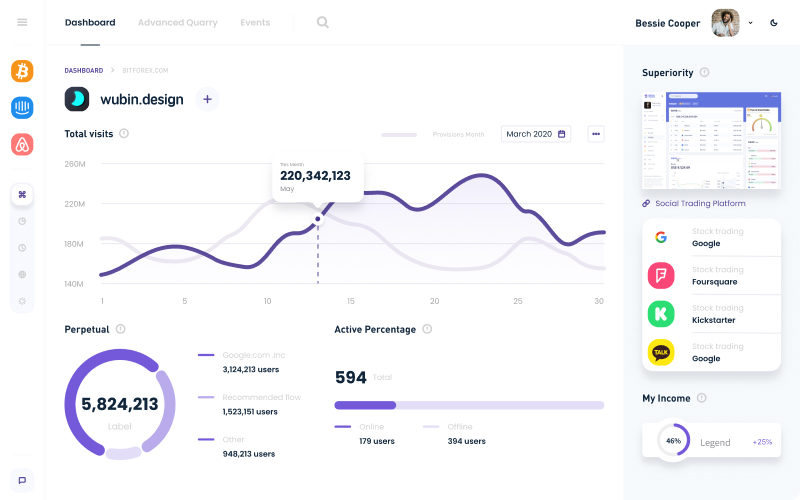800x500 pixels.
Task: Go to the Events tab
Action: [255, 22]
